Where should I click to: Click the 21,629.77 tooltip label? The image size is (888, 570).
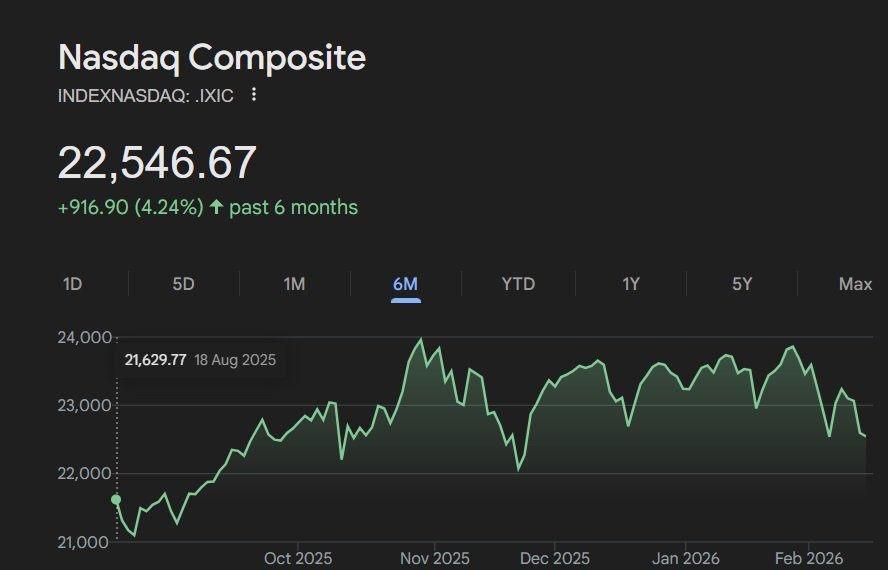pos(155,360)
